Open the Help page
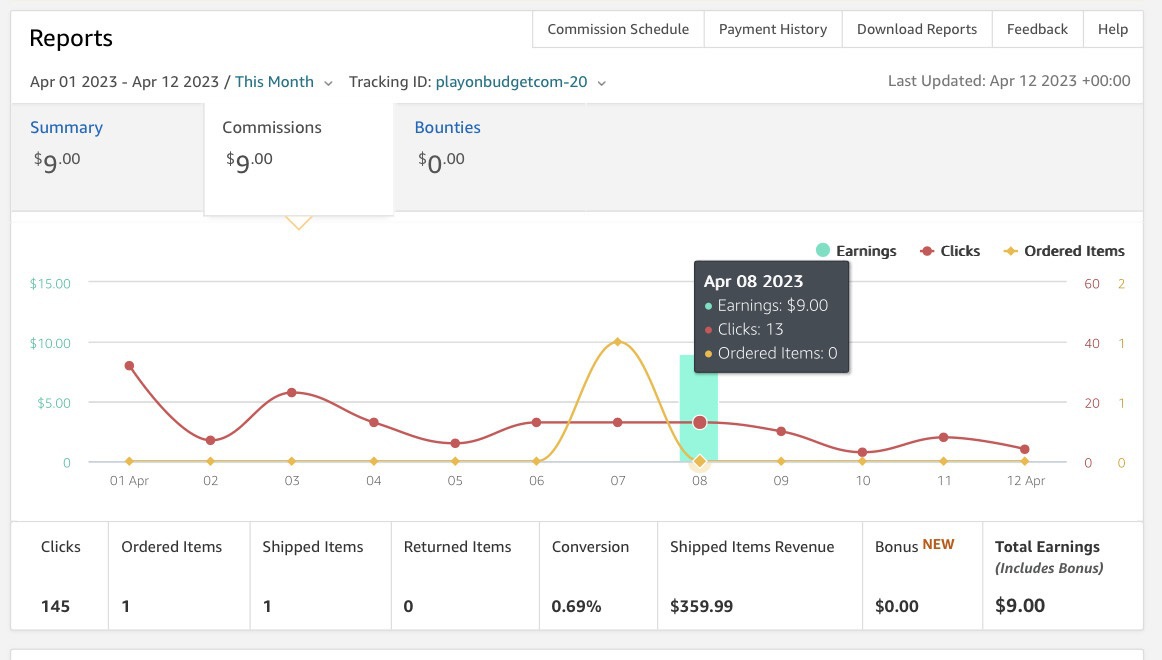This screenshot has height=660, width=1162. tap(1112, 29)
